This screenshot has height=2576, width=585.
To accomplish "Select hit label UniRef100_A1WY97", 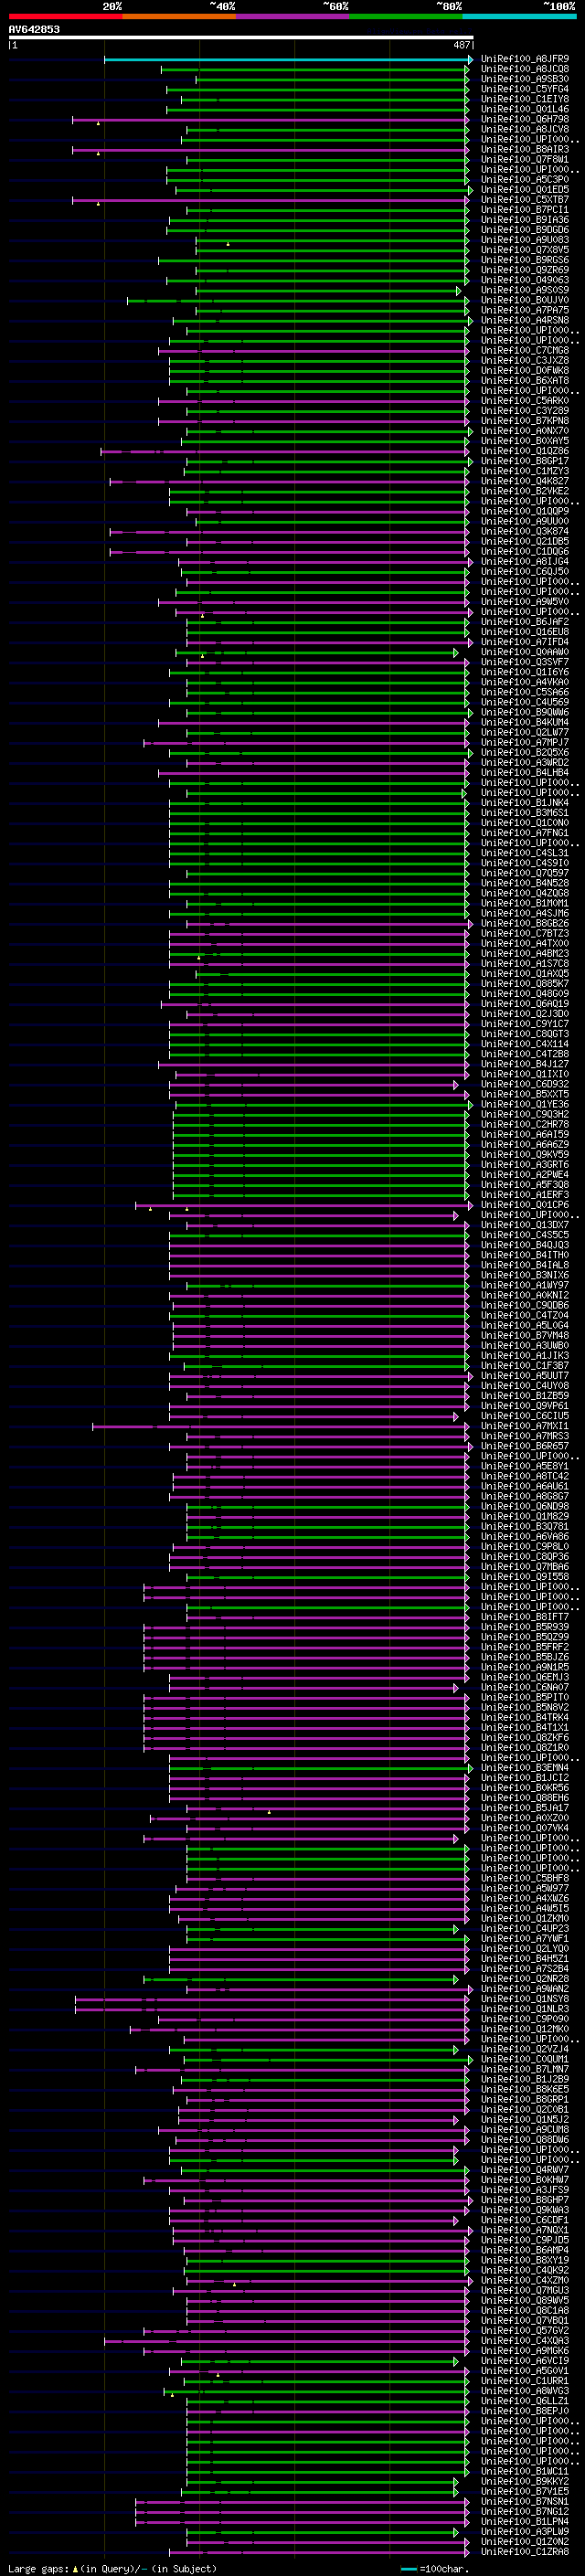I will click(x=525, y=1286).
